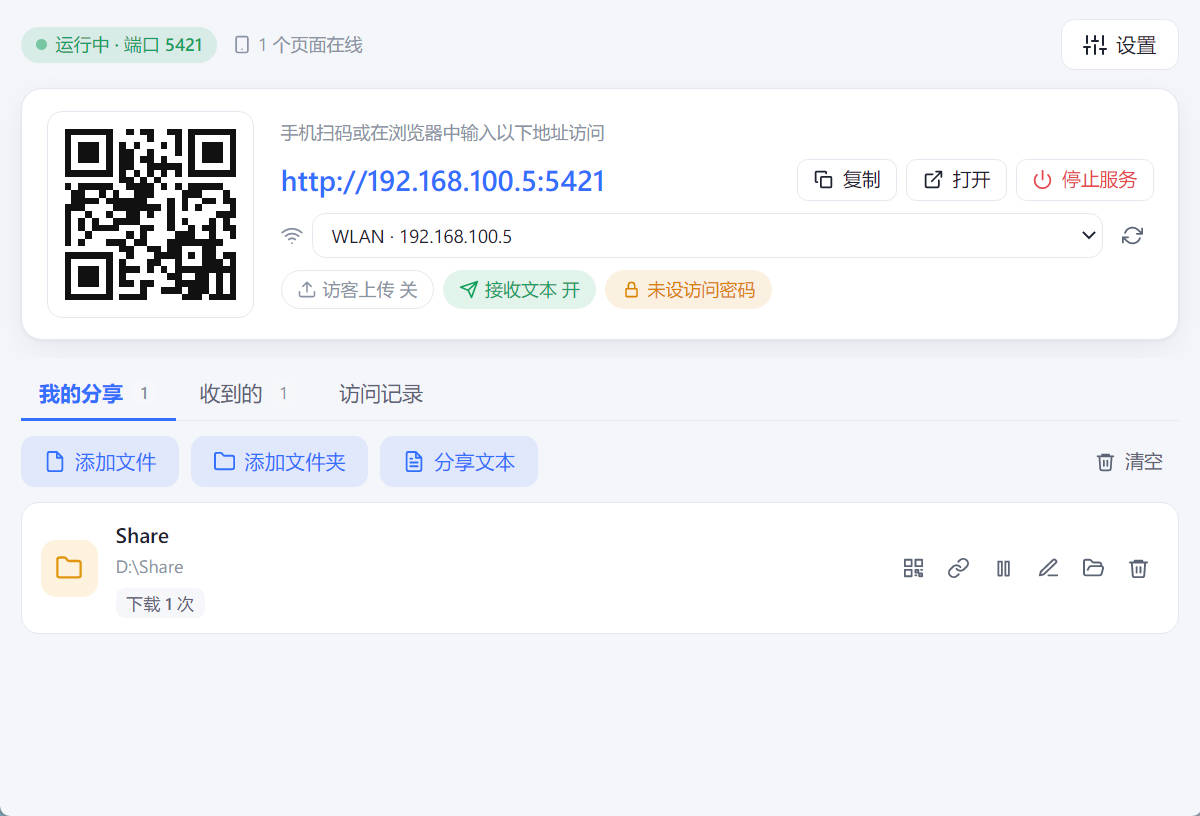Expand the WLAN 192.168.100.5 network dropdown
Image resolution: width=1200 pixels, height=816 pixels.
point(707,236)
